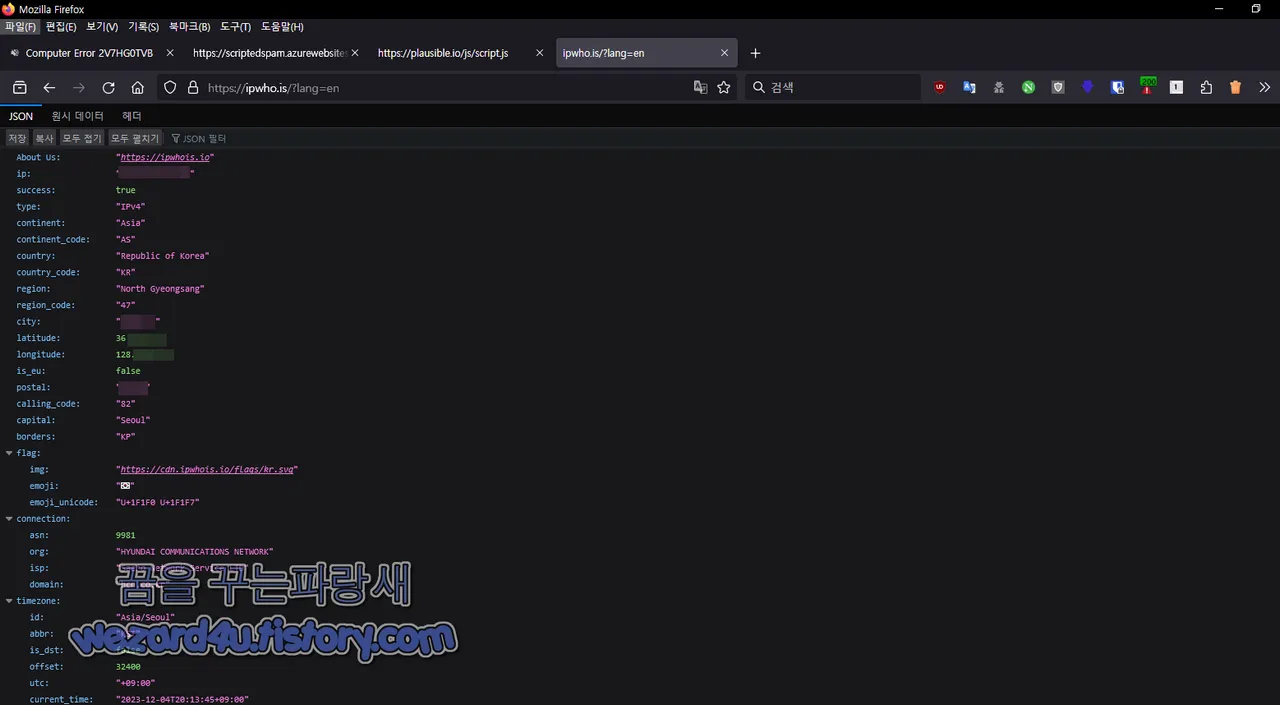Close the scriptedspam.azurewebsites tab

click(x=354, y=53)
